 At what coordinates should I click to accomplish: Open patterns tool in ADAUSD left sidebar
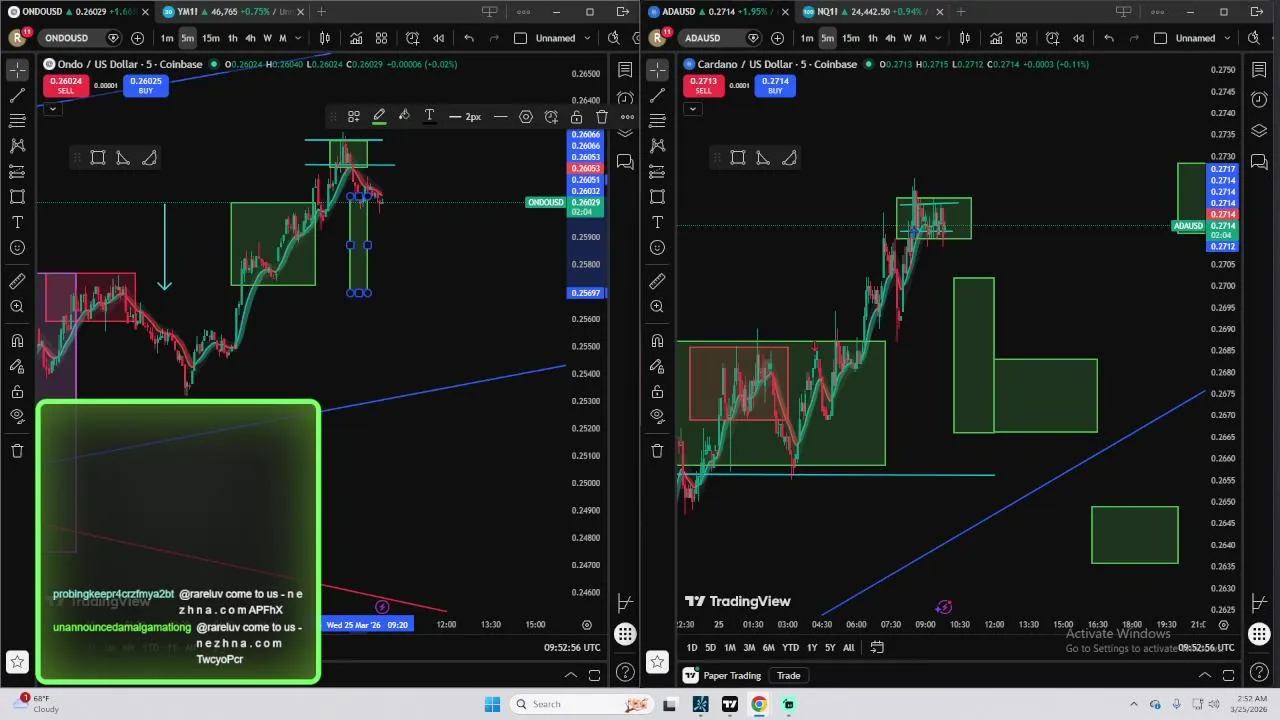(657, 146)
